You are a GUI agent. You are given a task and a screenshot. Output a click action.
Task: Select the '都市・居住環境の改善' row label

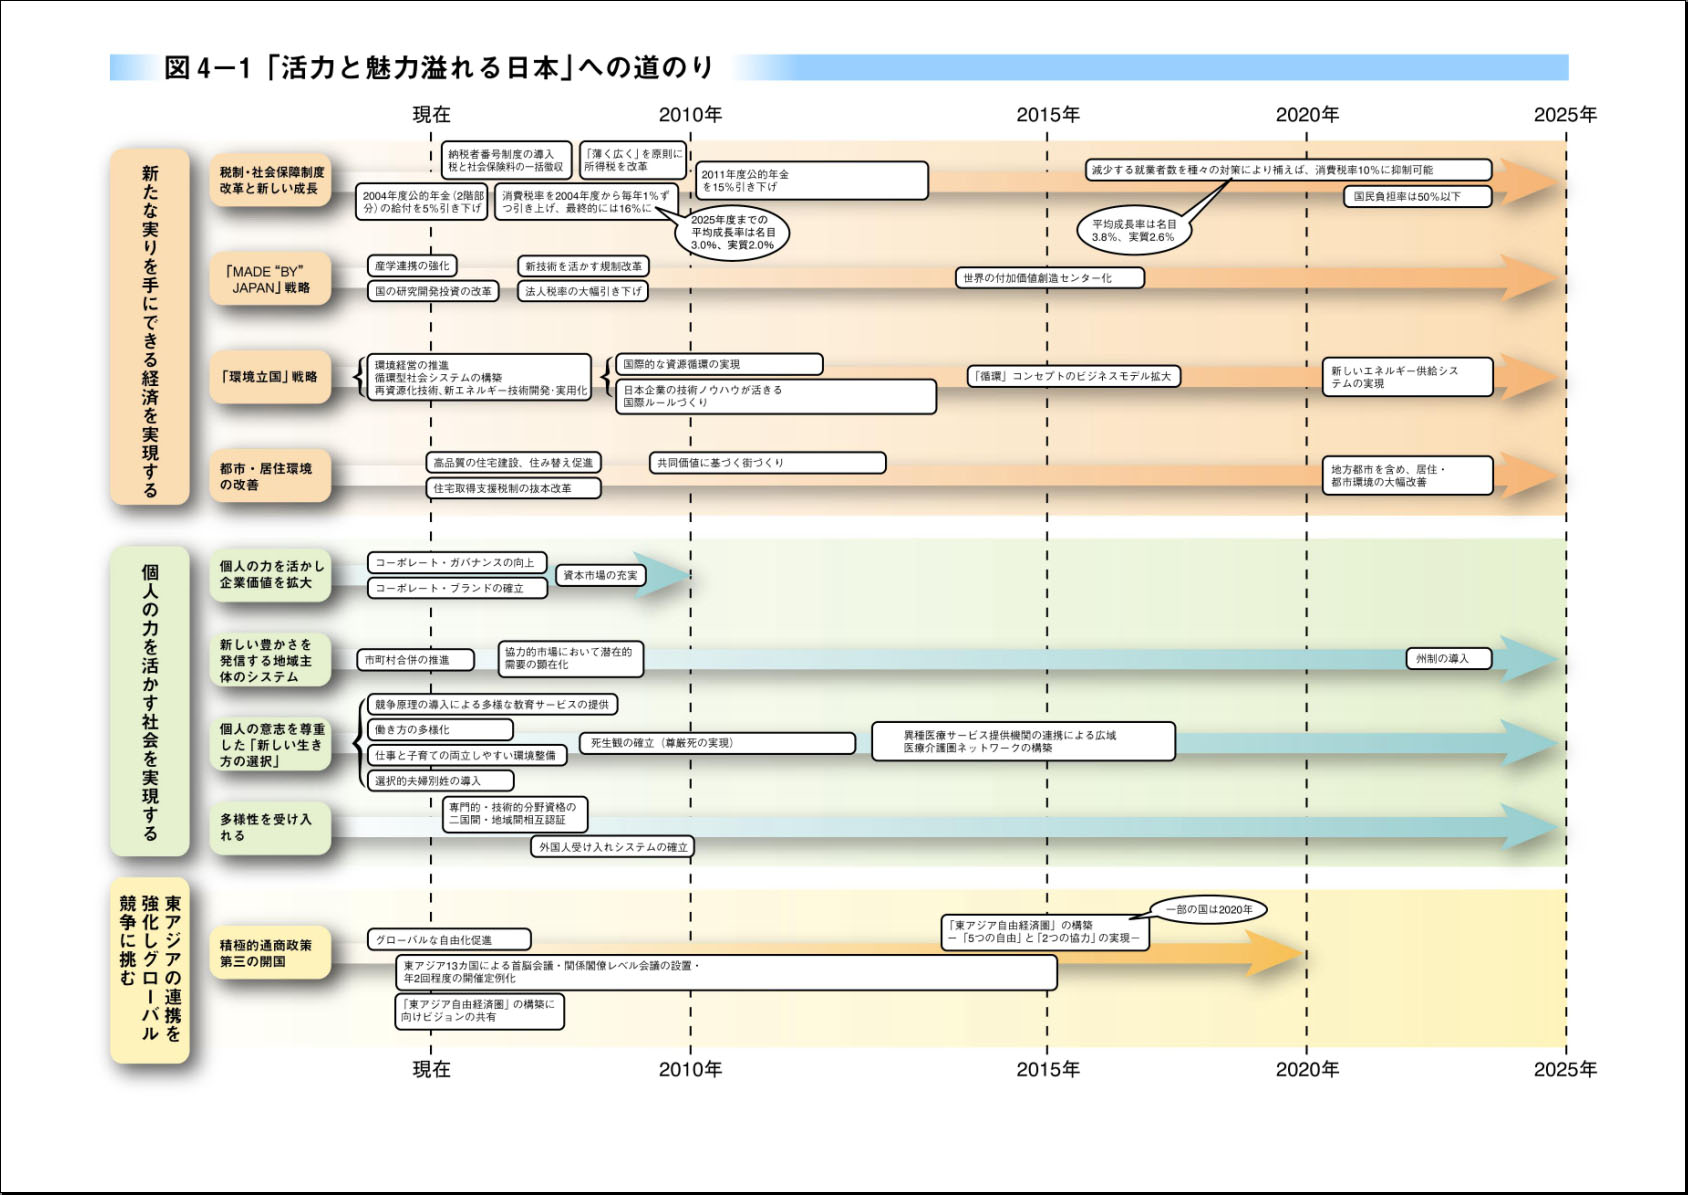270,476
